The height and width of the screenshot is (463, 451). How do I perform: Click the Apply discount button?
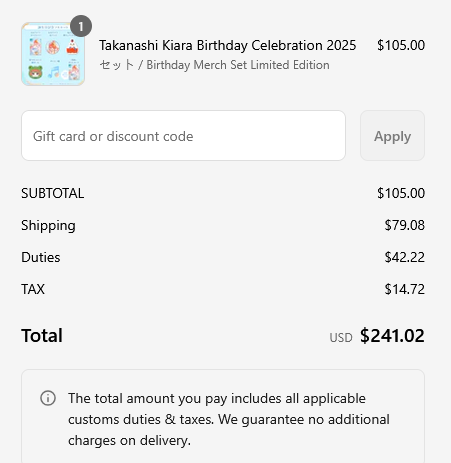392,136
